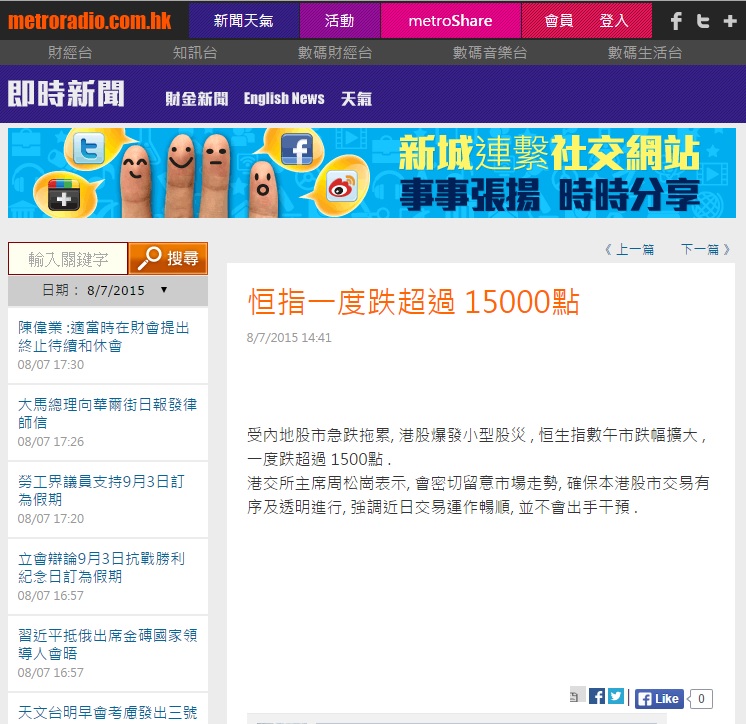Open the 新聞天氣 menu
The width and height of the screenshot is (746, 724).
(244, 20)
